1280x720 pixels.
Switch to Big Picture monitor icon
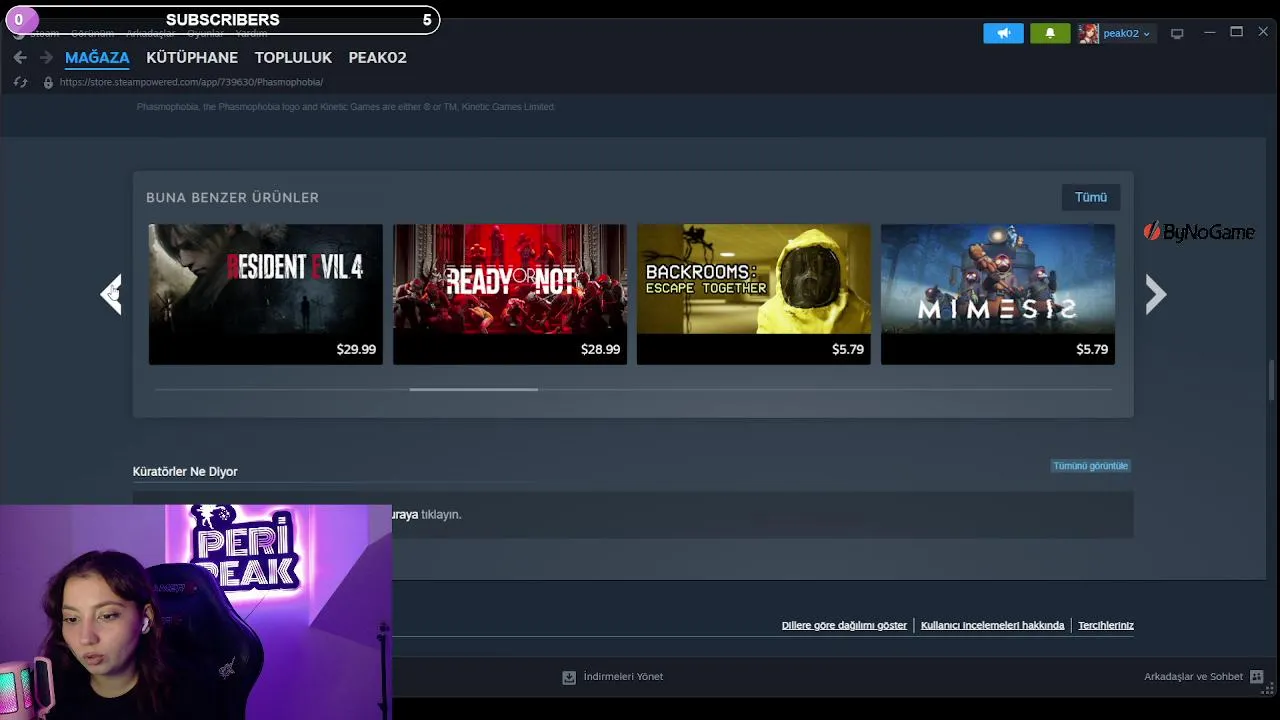coord(1177,33)
